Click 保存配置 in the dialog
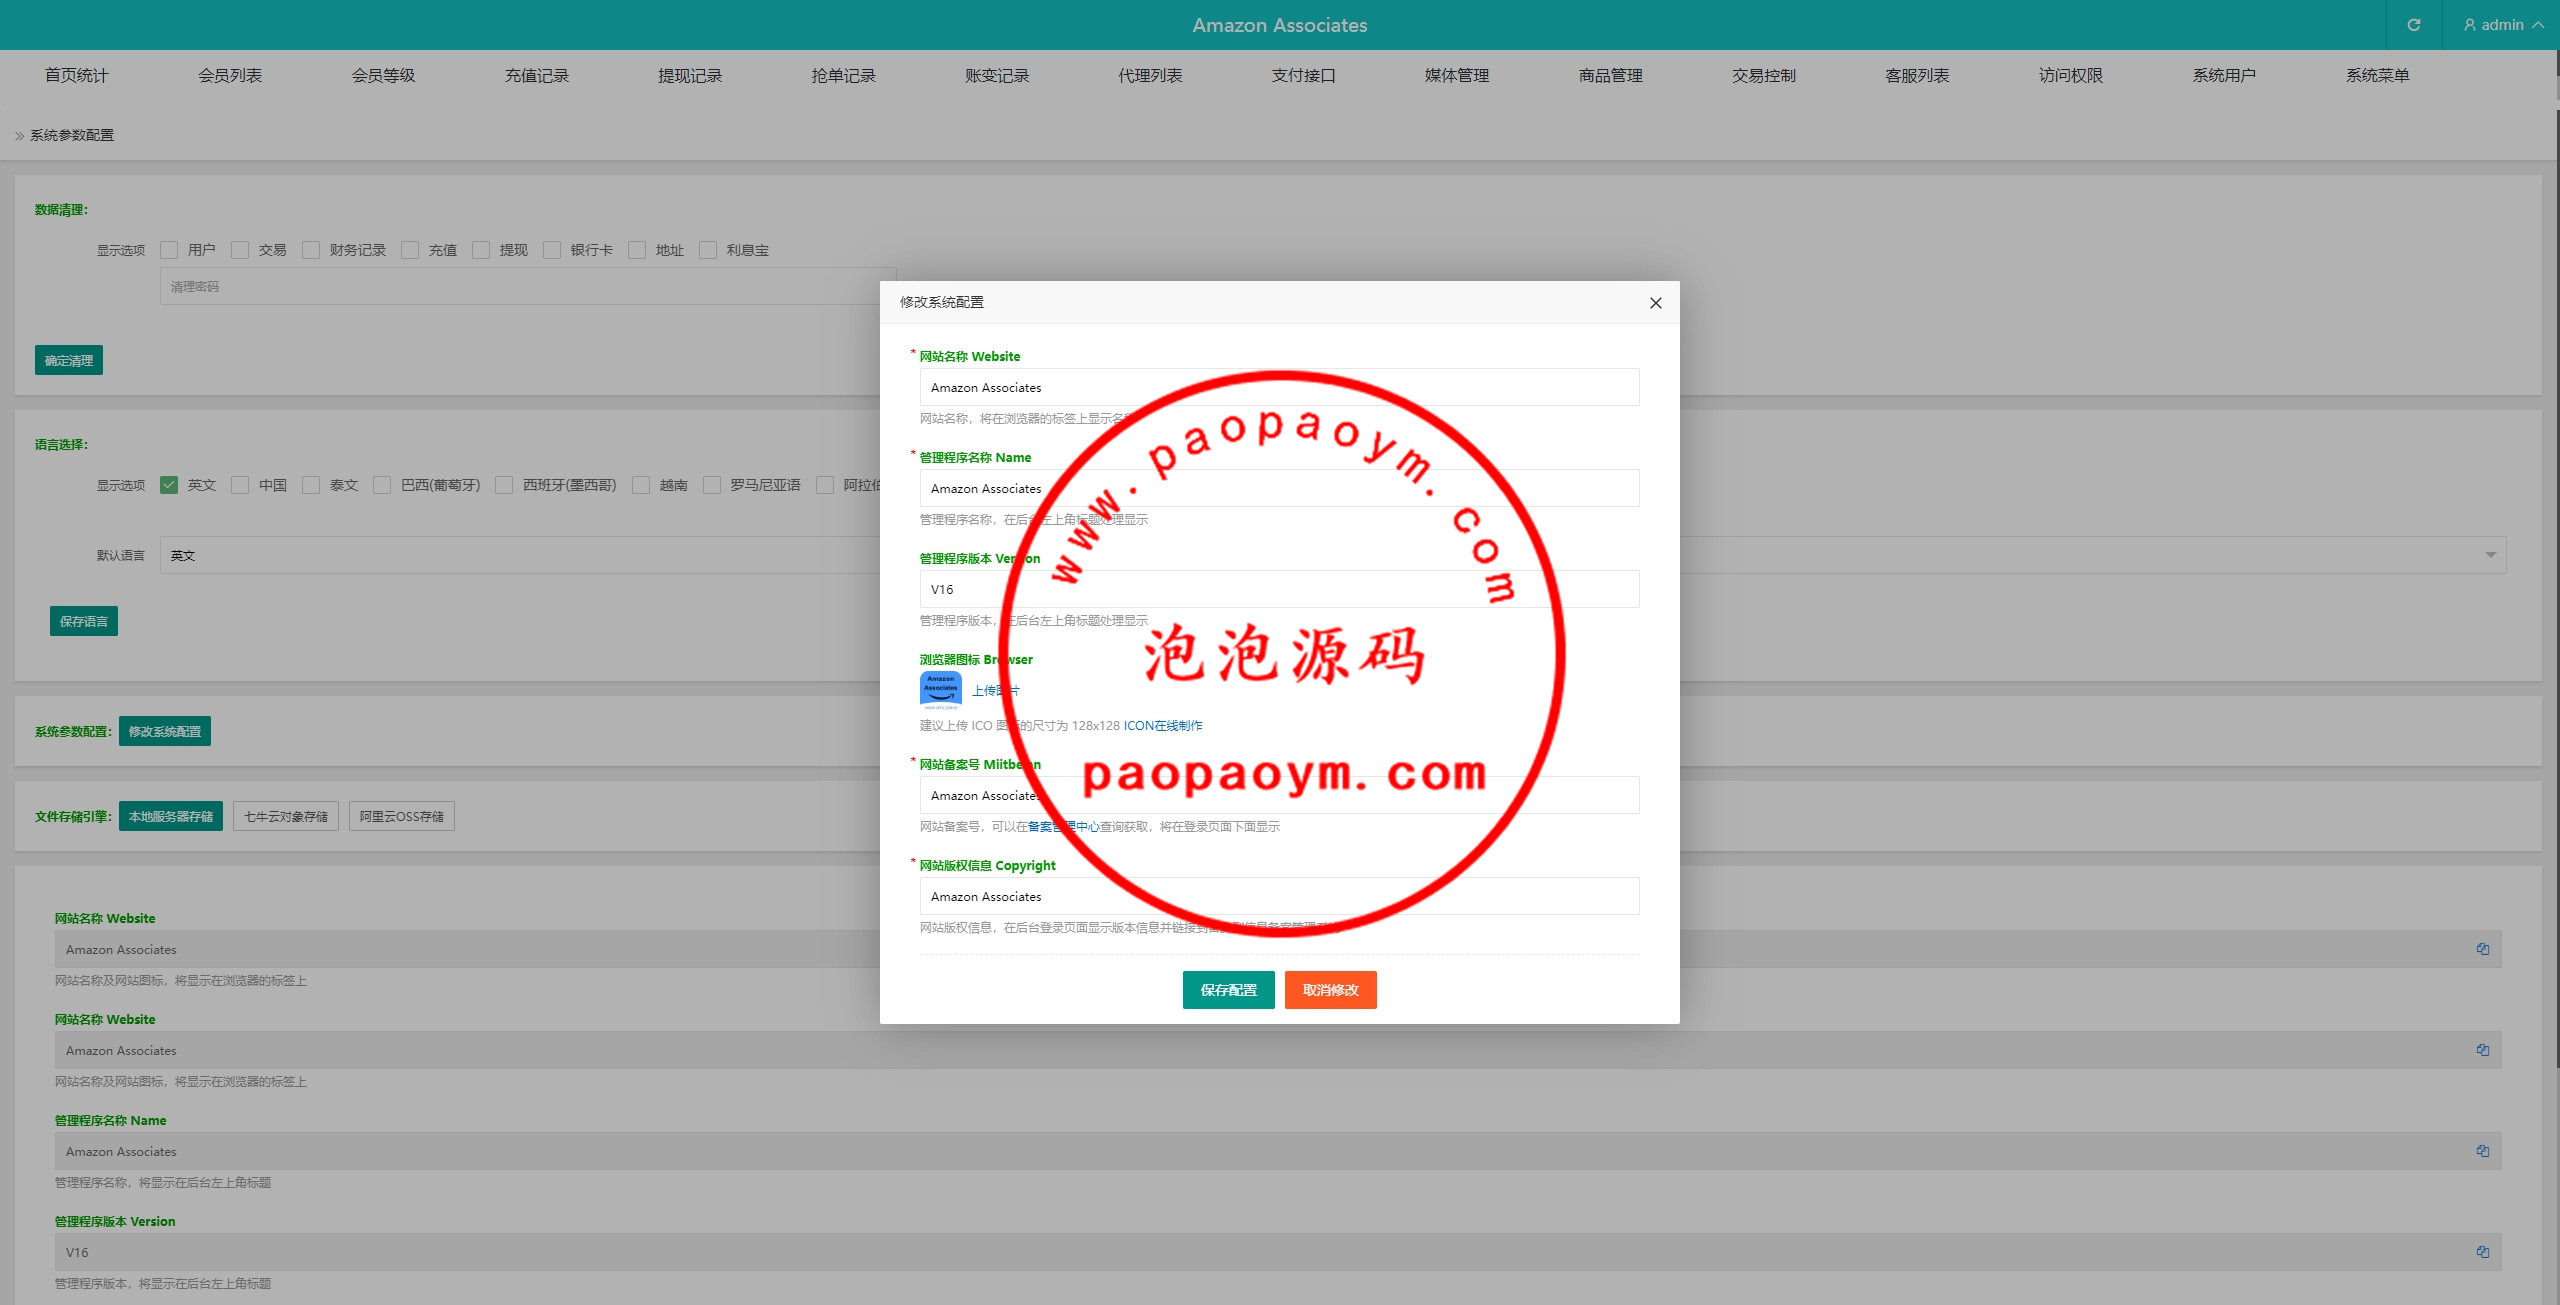This screenshot has width=2560, height=1305. (x=1228, y=990)
